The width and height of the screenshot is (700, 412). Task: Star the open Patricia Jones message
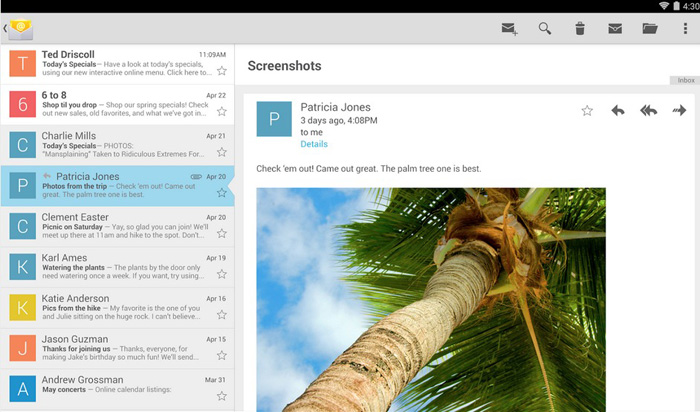(x=587, y=111)
